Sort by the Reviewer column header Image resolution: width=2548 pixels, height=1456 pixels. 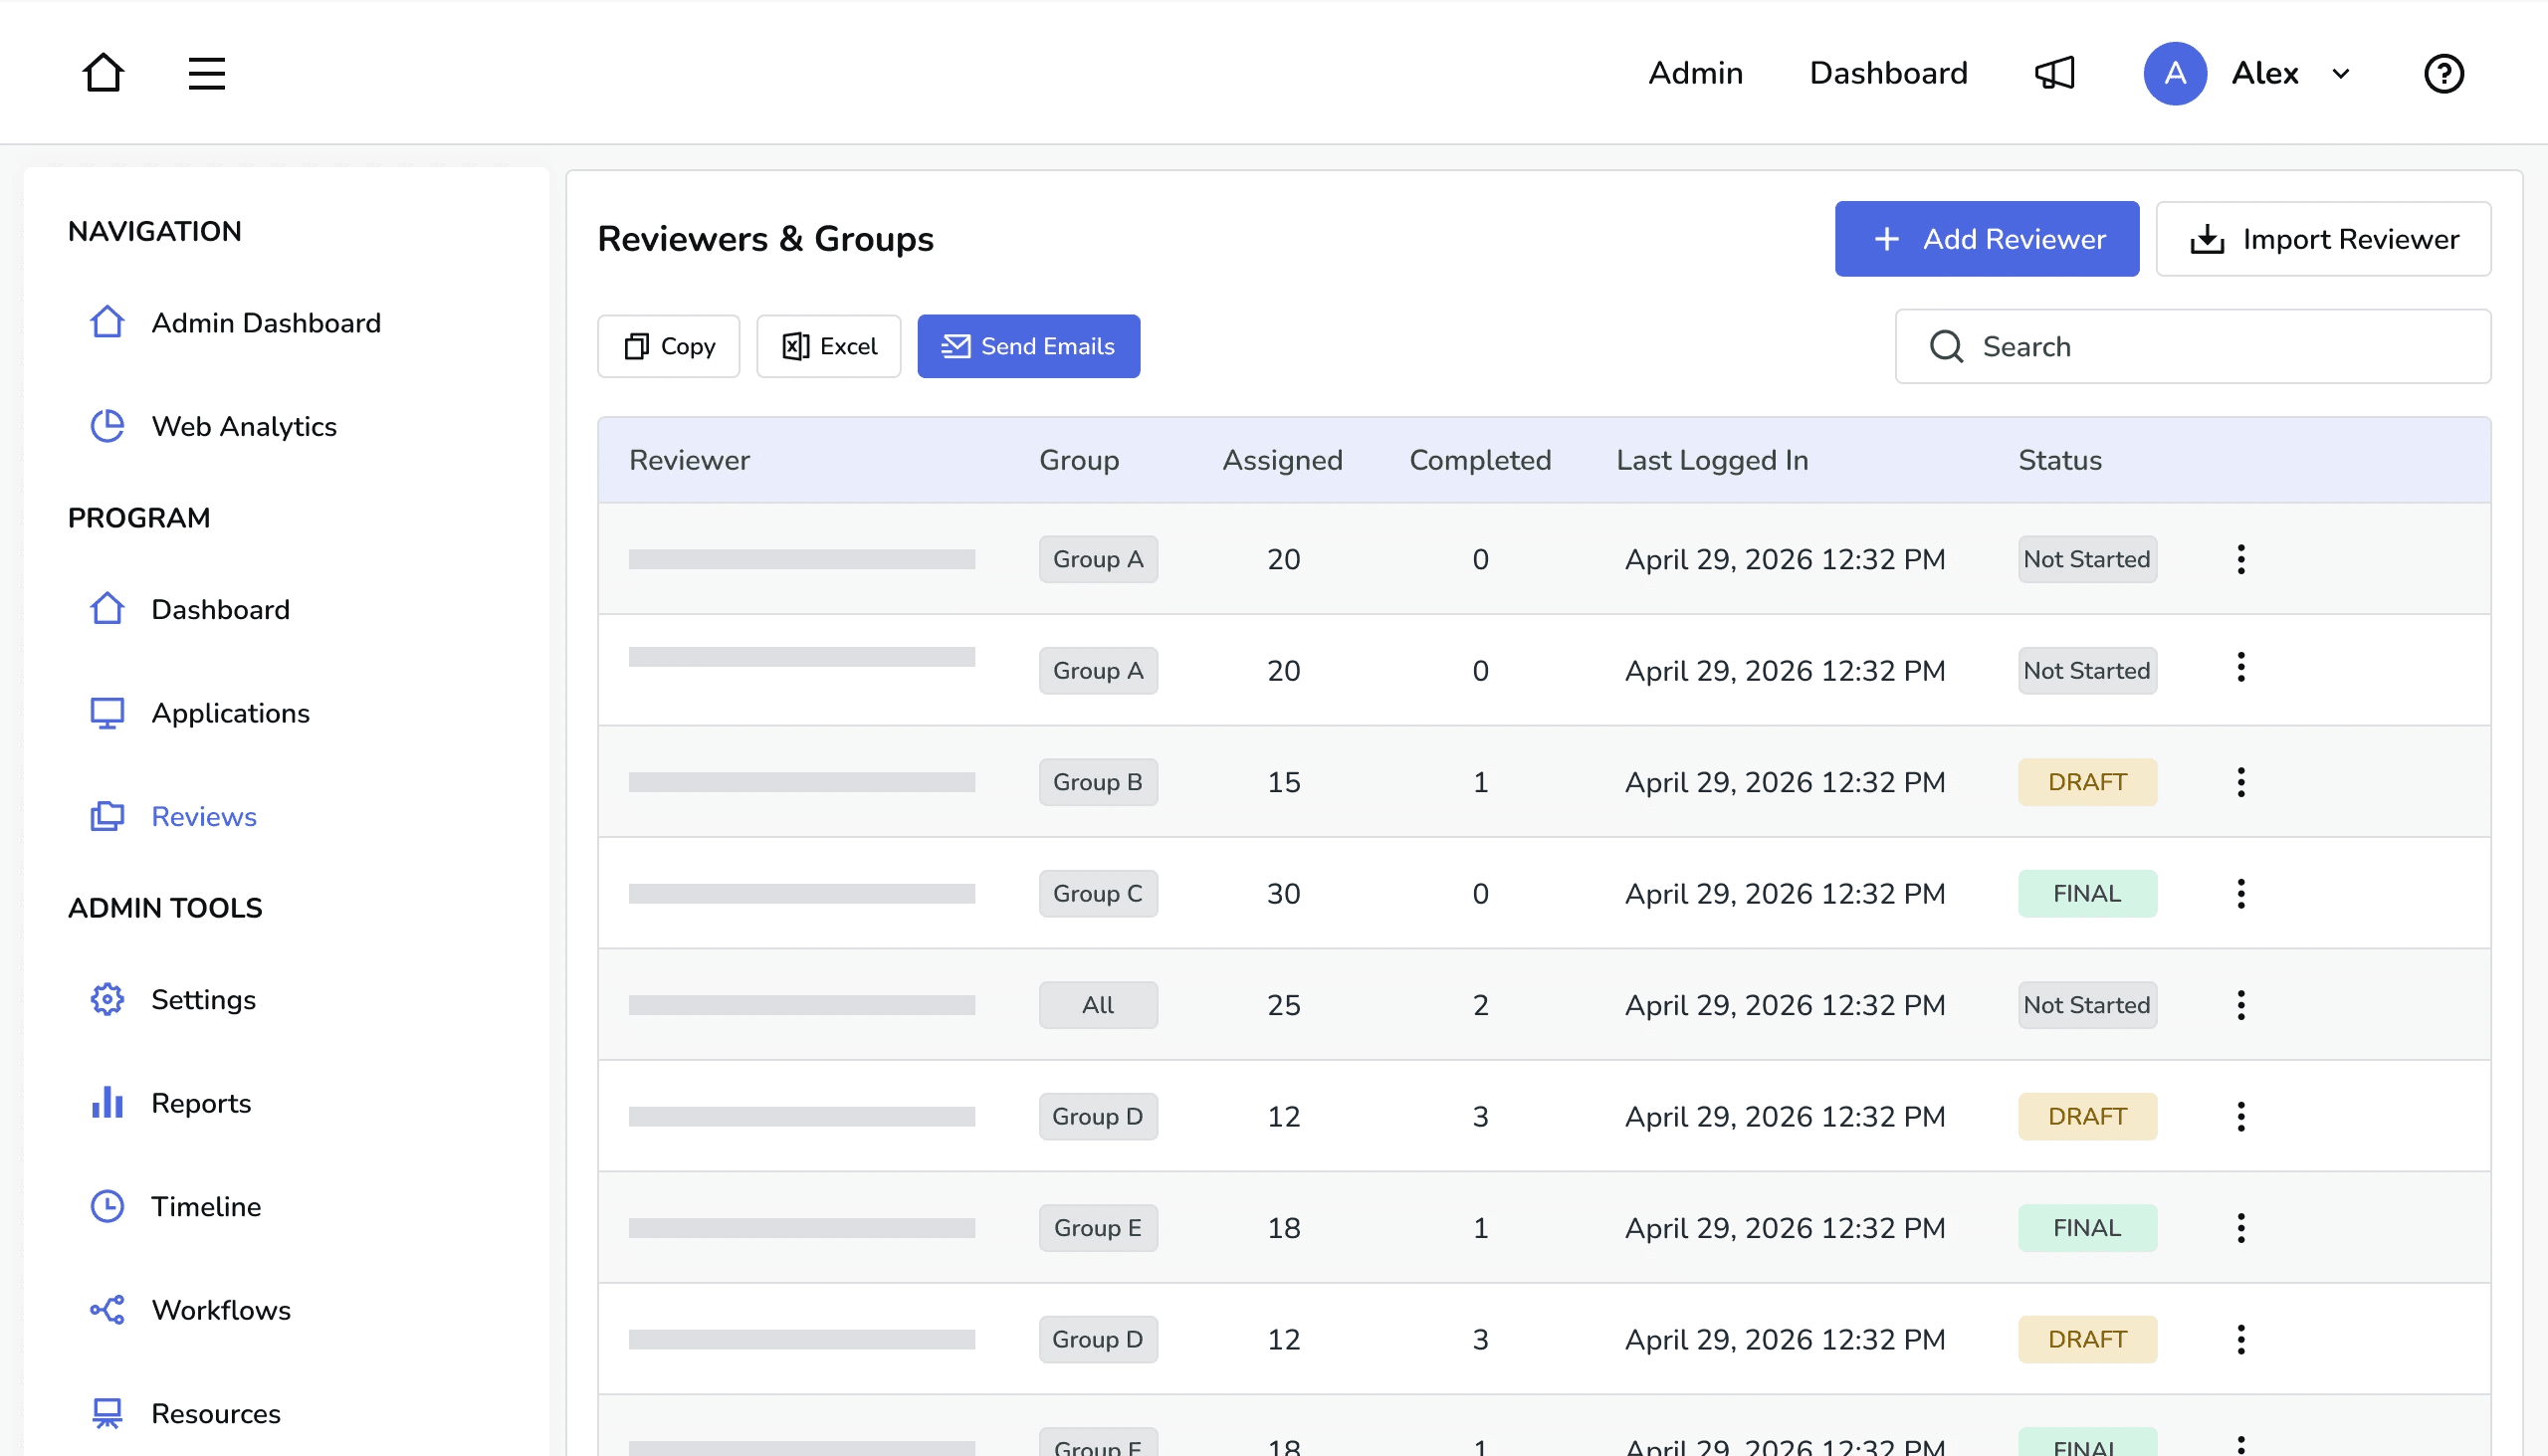click(689, 460)
